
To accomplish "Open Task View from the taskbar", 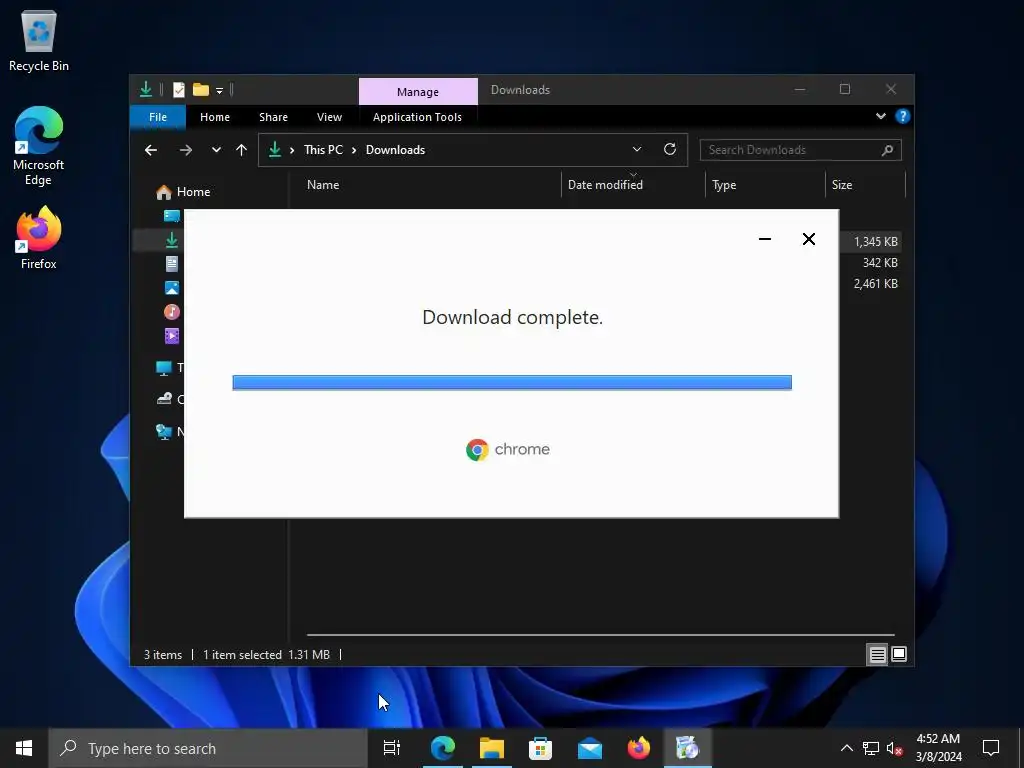I will coord(392,748).
